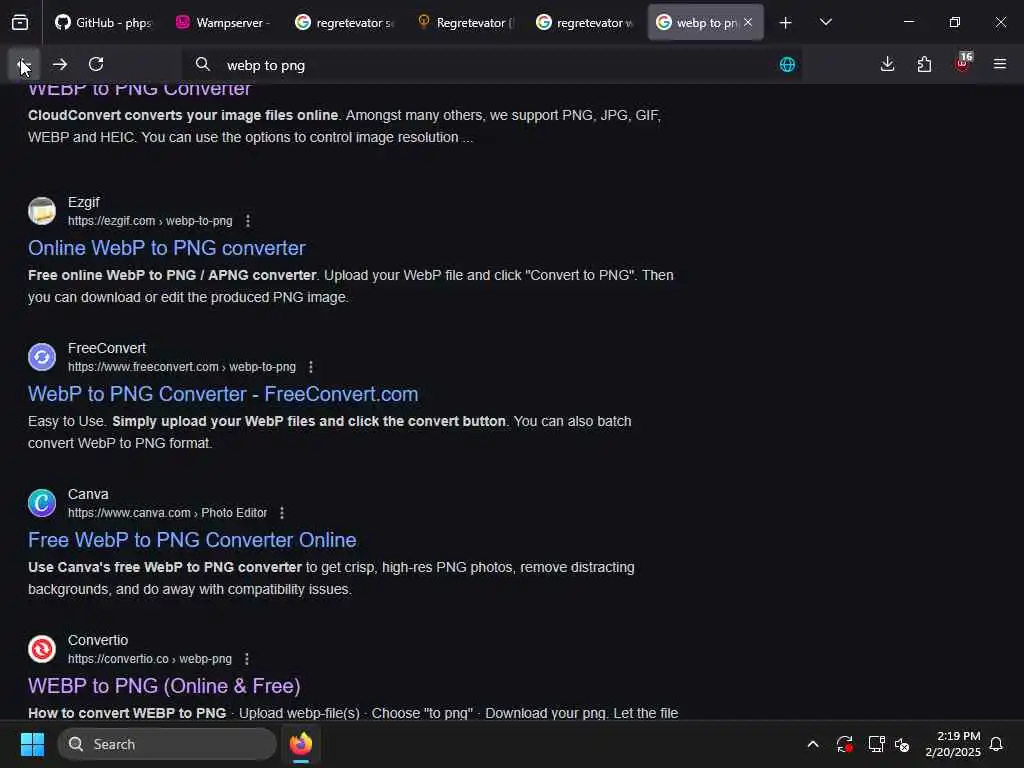Click the FreeConvert site name

(x=107, y=348)
